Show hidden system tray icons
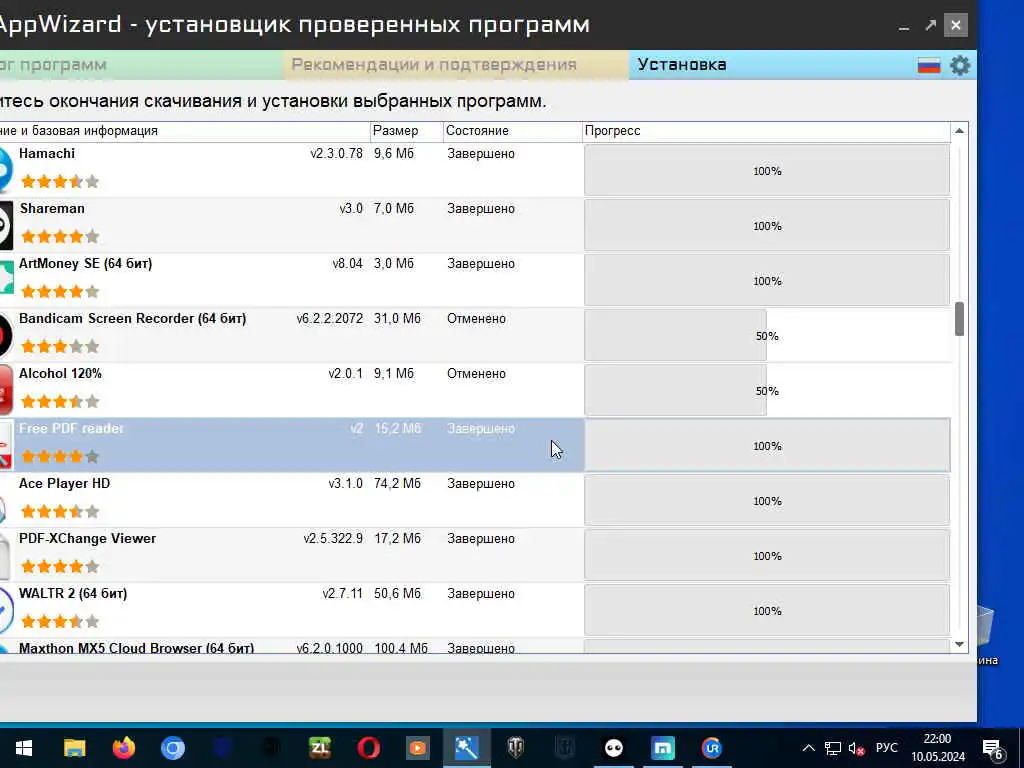Screen dimensions: 1024x768 click(808, 748)
